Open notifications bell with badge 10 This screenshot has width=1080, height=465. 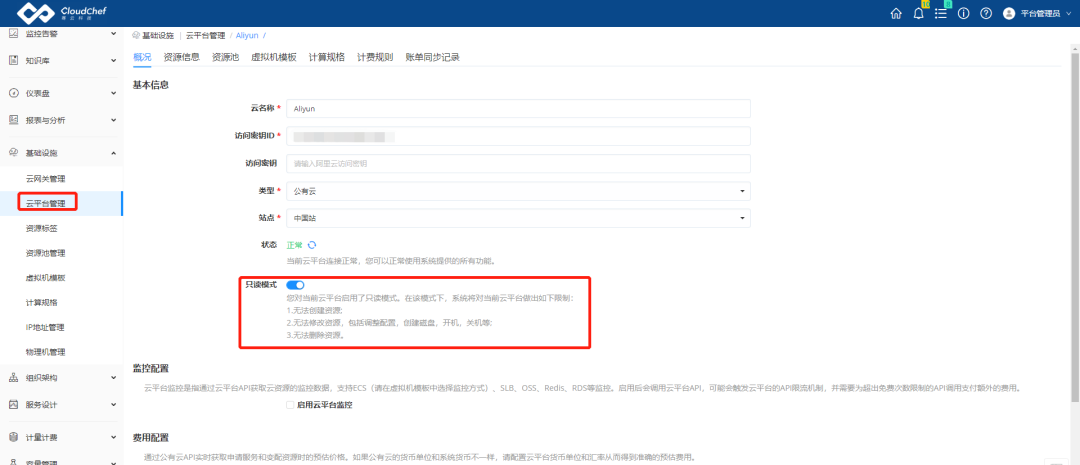tap(919, 13)
